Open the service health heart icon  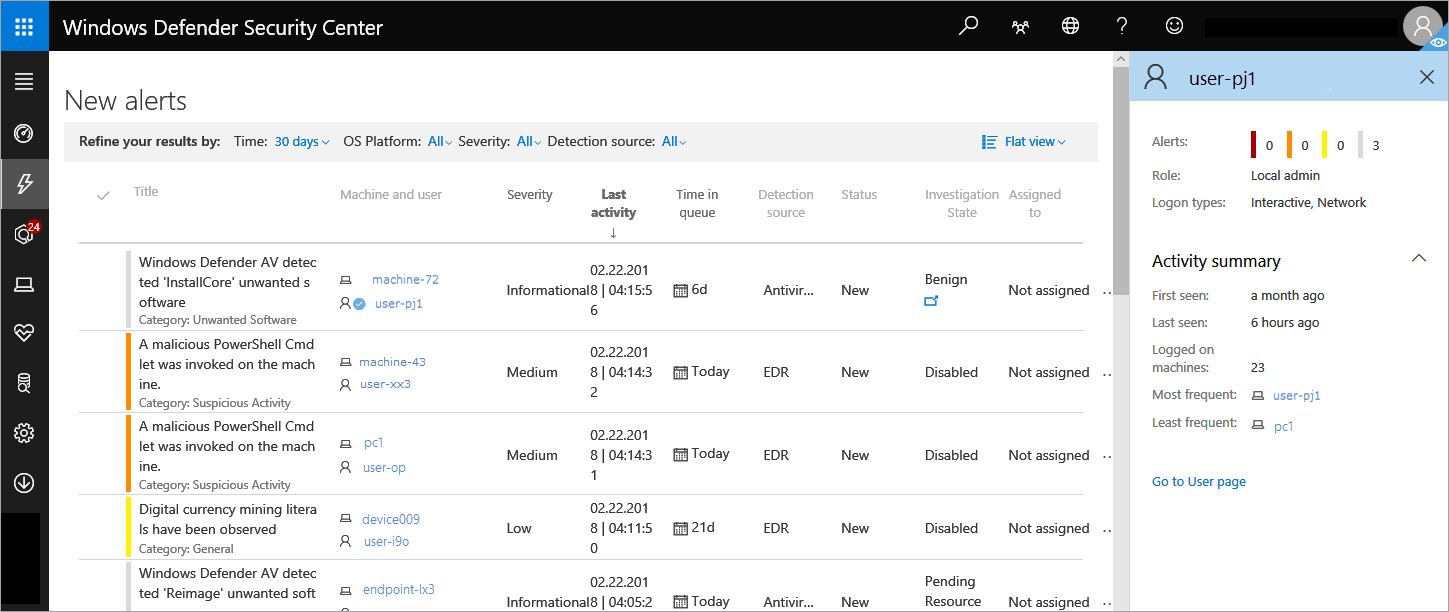point(24,333)
